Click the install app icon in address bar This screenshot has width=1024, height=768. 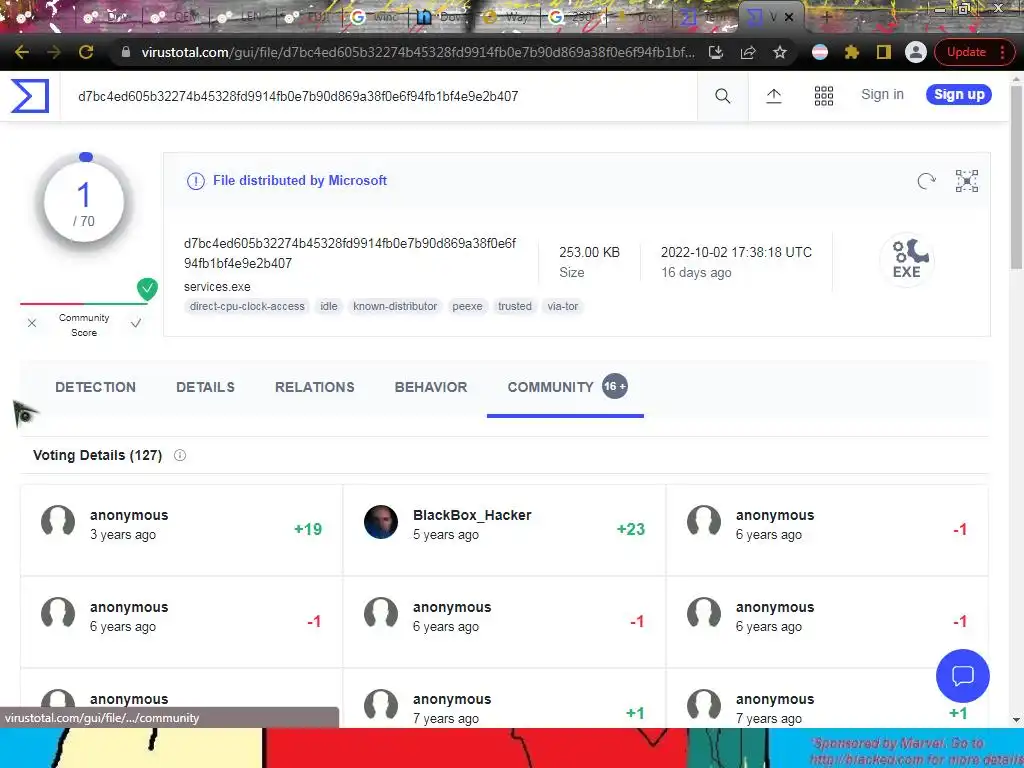pos(716,52)
